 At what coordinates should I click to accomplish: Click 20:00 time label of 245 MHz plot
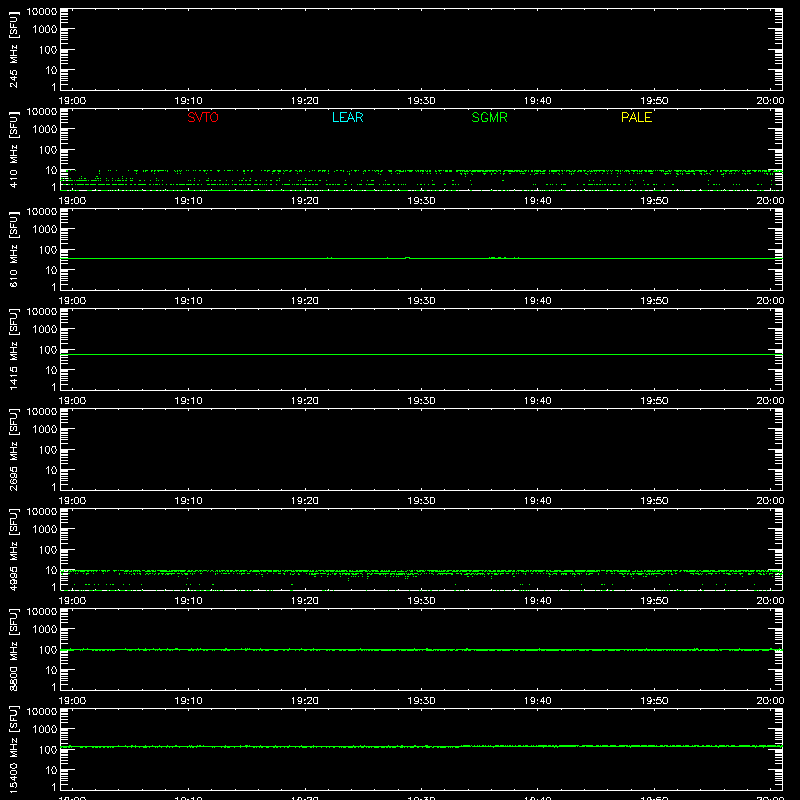pyautogui.click(x=770, y=101)
